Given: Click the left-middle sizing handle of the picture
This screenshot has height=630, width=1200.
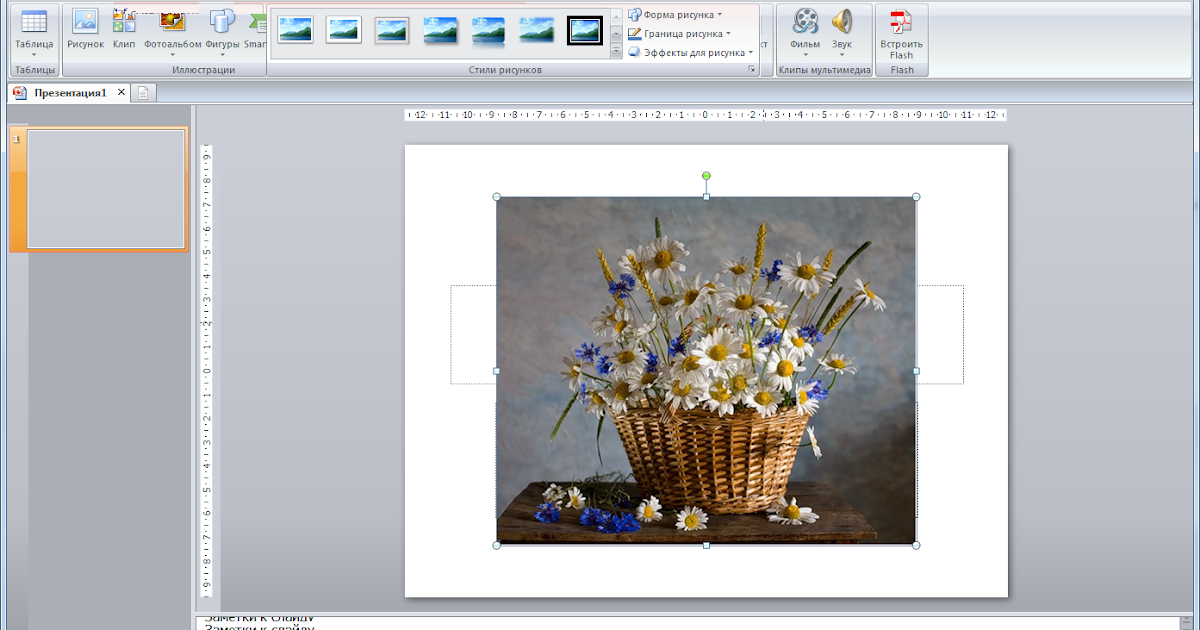Looking at the screenshot, I should point(497,371).
